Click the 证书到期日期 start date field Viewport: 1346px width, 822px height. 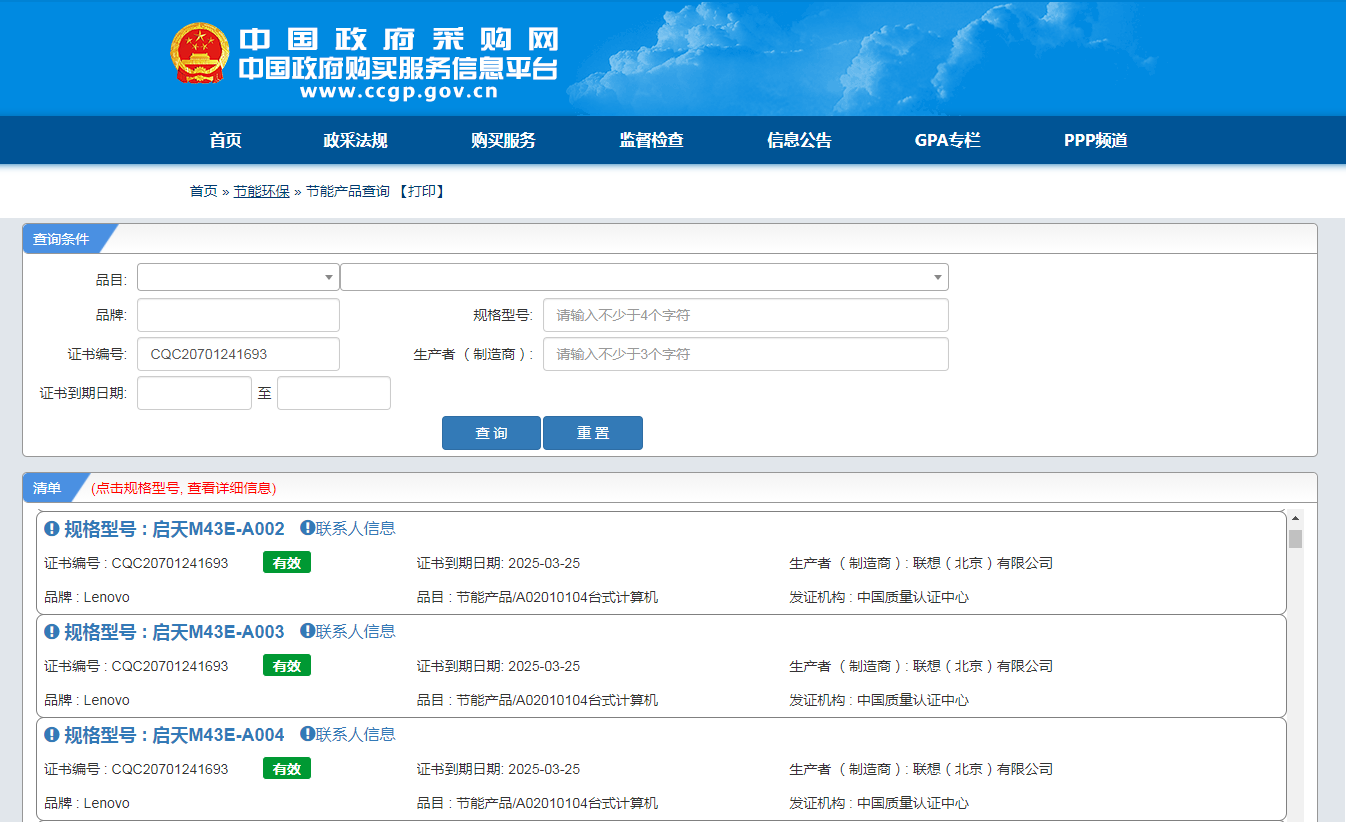click(194, 393)
